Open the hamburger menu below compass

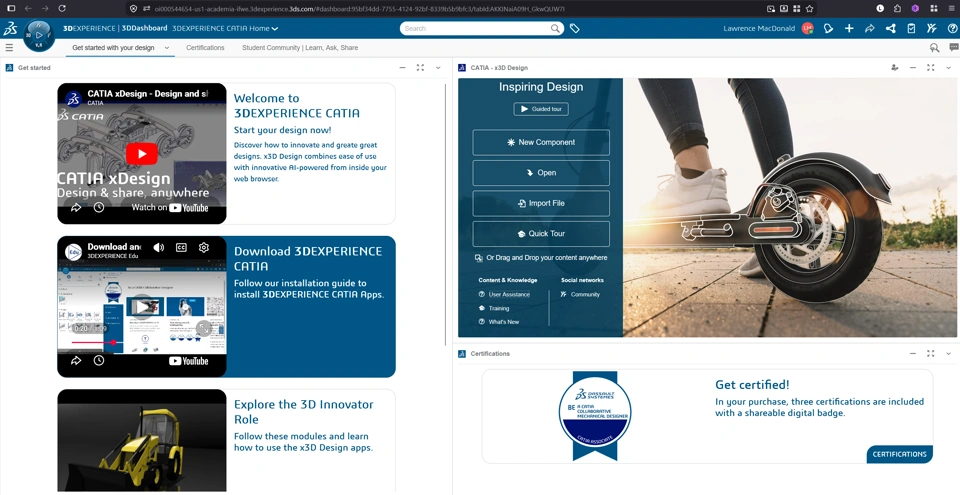pyautogui.click(x=9, y=47)
